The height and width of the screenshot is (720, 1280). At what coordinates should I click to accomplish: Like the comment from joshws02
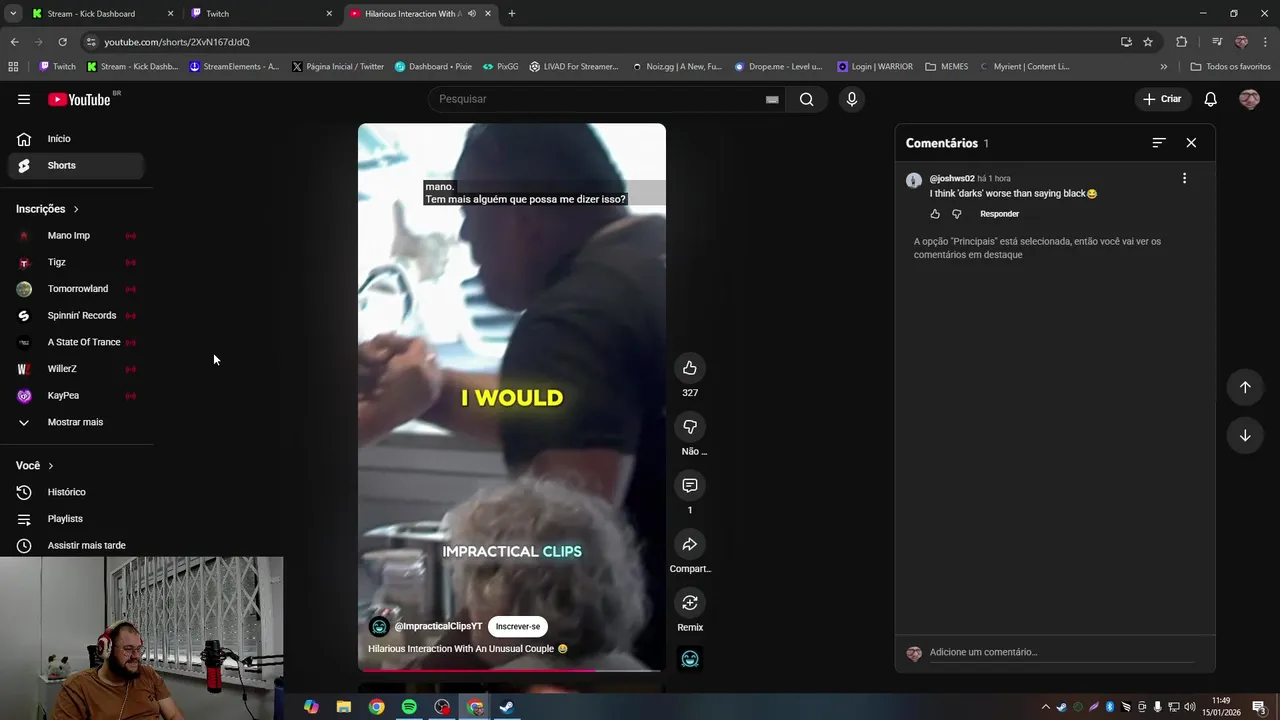(x=935, y=214)
